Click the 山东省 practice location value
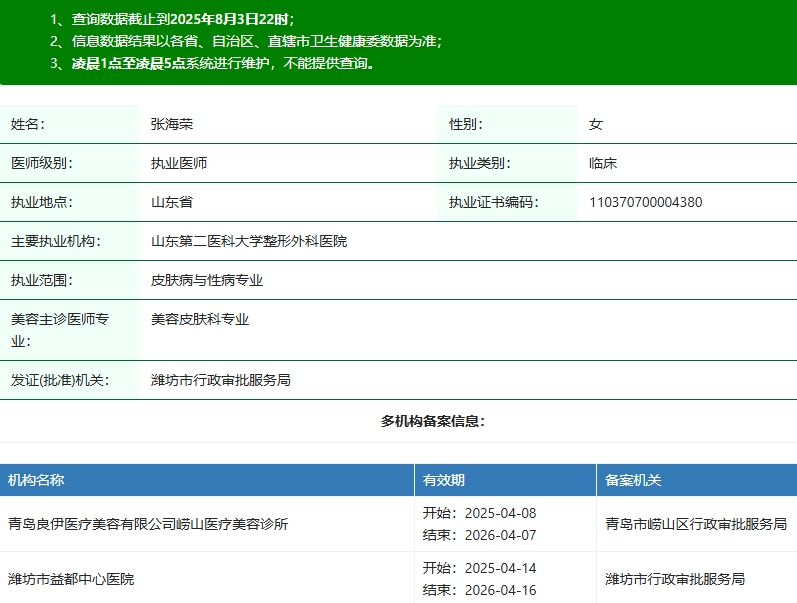The image size is (797, 603). [172, 202]
